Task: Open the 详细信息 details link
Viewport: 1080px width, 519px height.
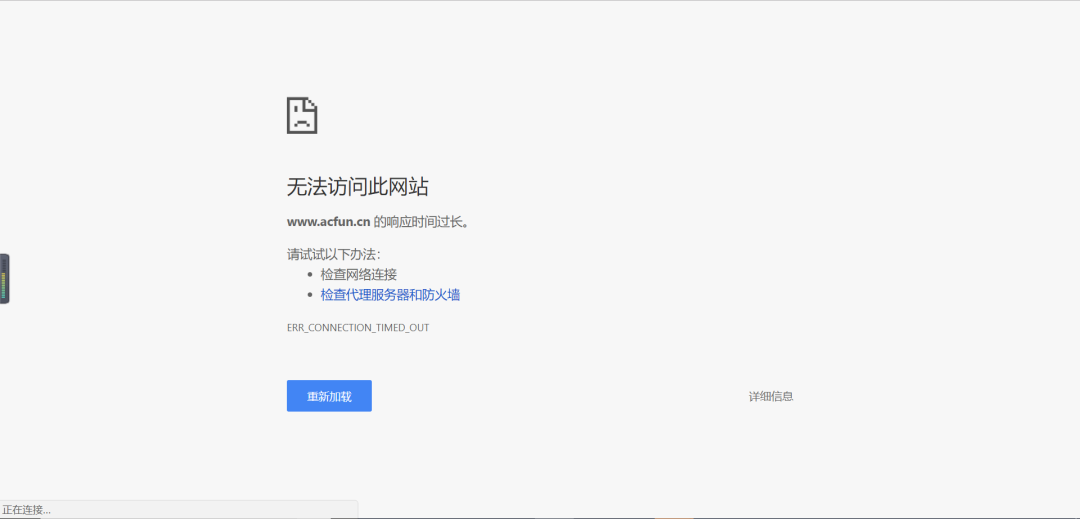Action: click(x=771, y=396)
